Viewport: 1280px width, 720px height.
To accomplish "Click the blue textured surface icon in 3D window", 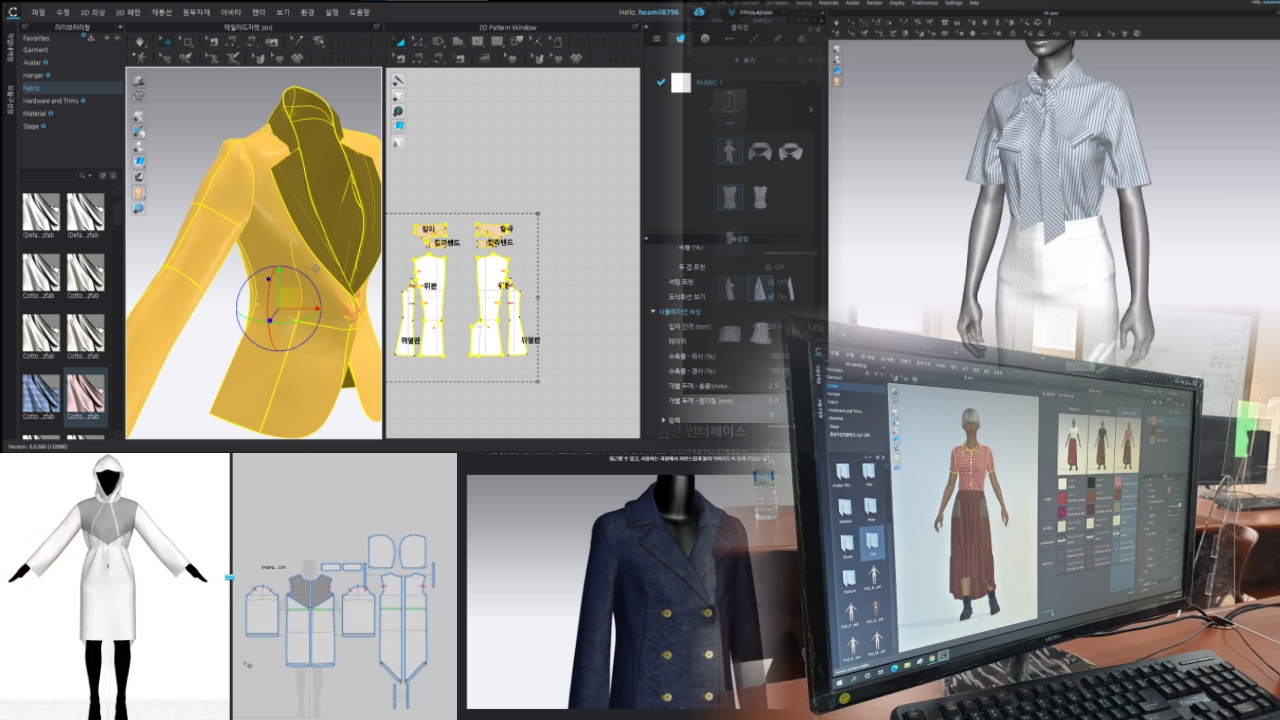I will [139, 161].
